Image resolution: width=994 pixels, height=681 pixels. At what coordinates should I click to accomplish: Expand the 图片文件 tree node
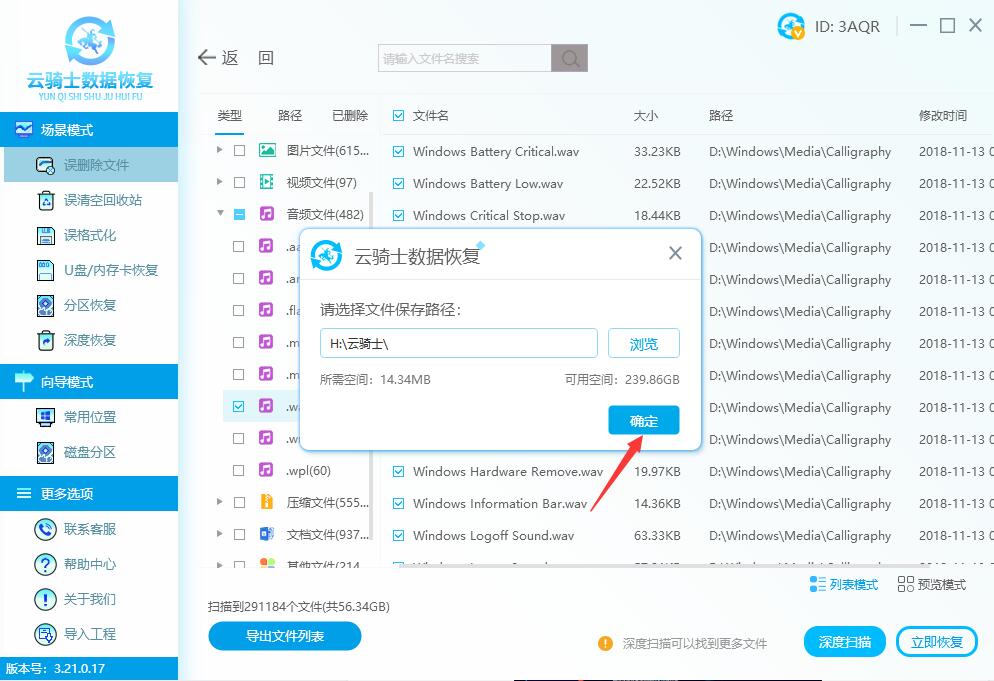219,150
